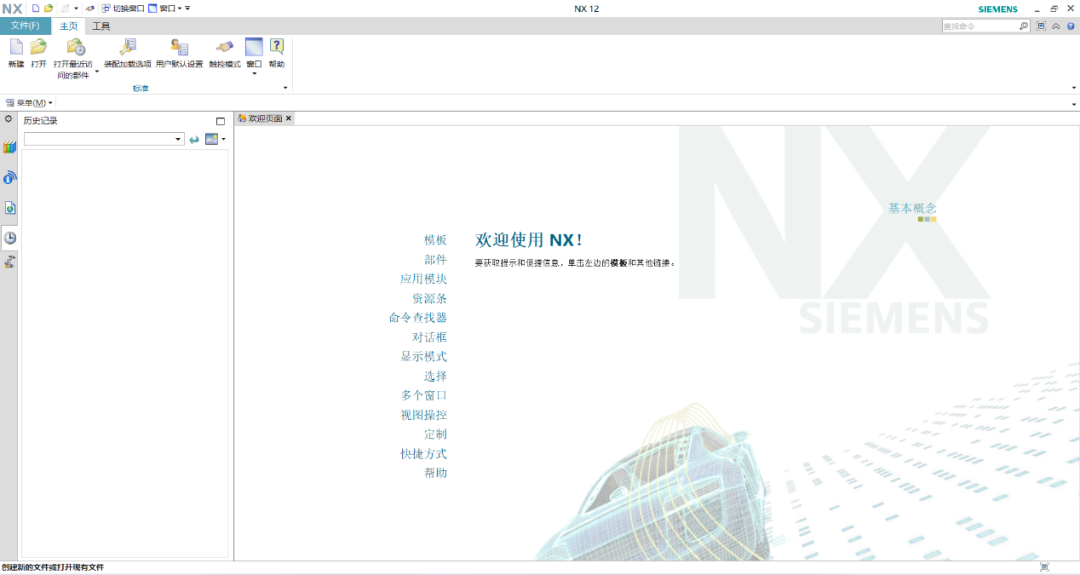Open the history clock sidebar tab
This screenshot has height=575, width=1080.
[10, 238]
